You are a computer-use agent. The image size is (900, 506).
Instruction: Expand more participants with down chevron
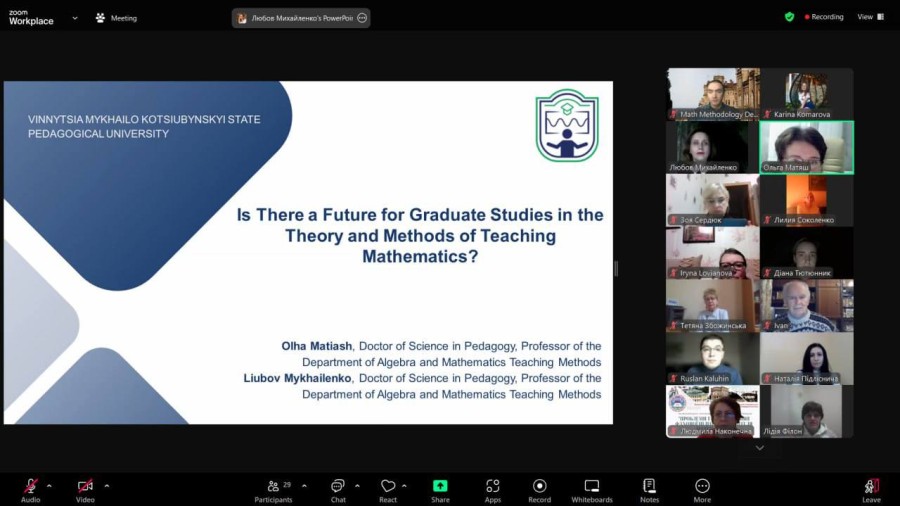[759, 448]
